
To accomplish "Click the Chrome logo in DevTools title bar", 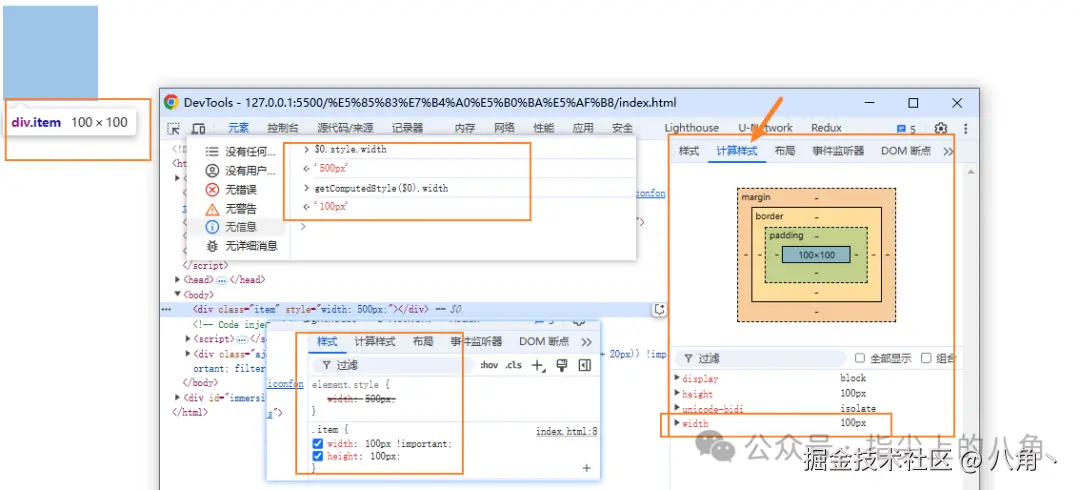I will pyautogui.click(x=172, y=103).
